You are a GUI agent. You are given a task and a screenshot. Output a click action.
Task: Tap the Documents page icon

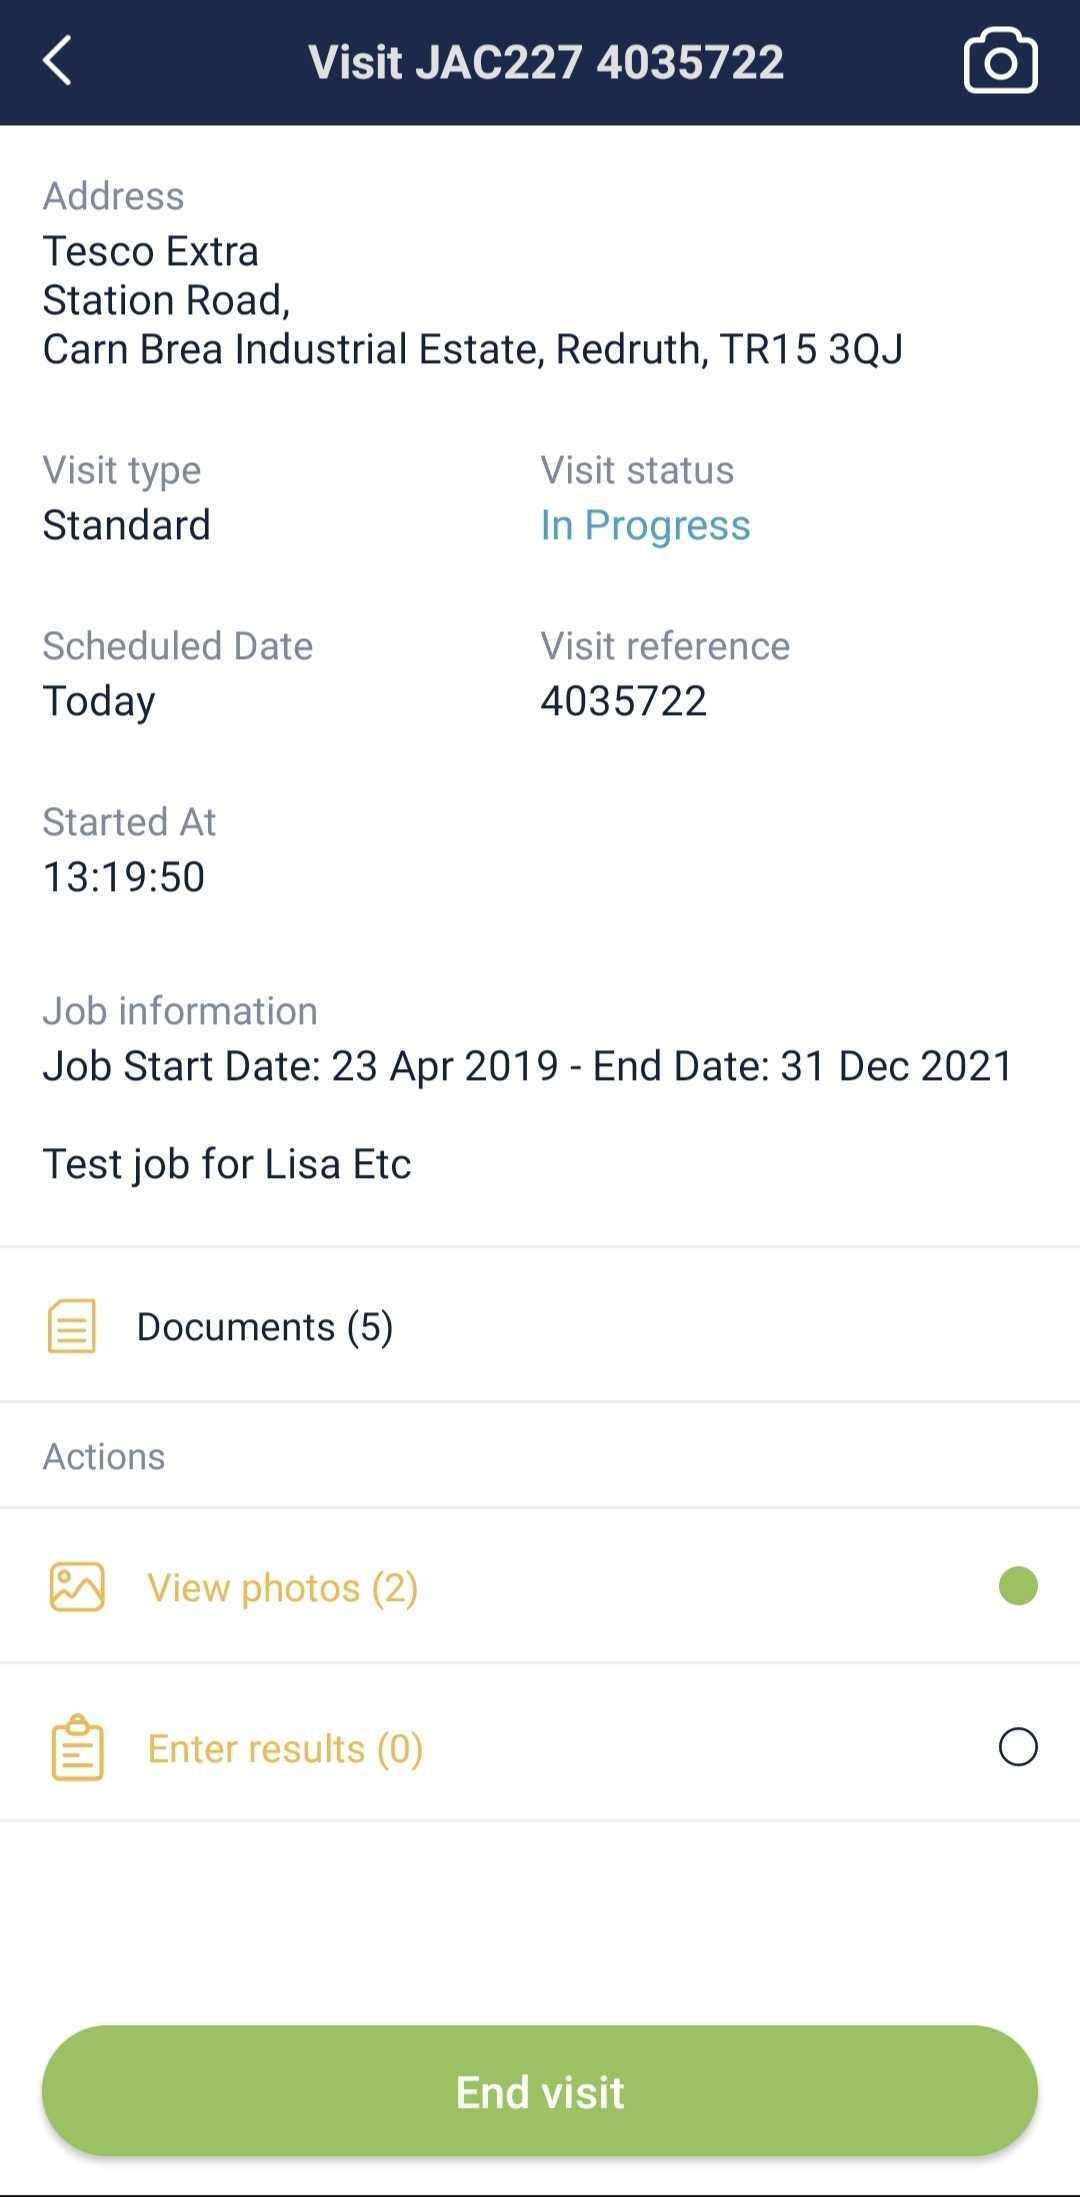(x=72, y=1326)
